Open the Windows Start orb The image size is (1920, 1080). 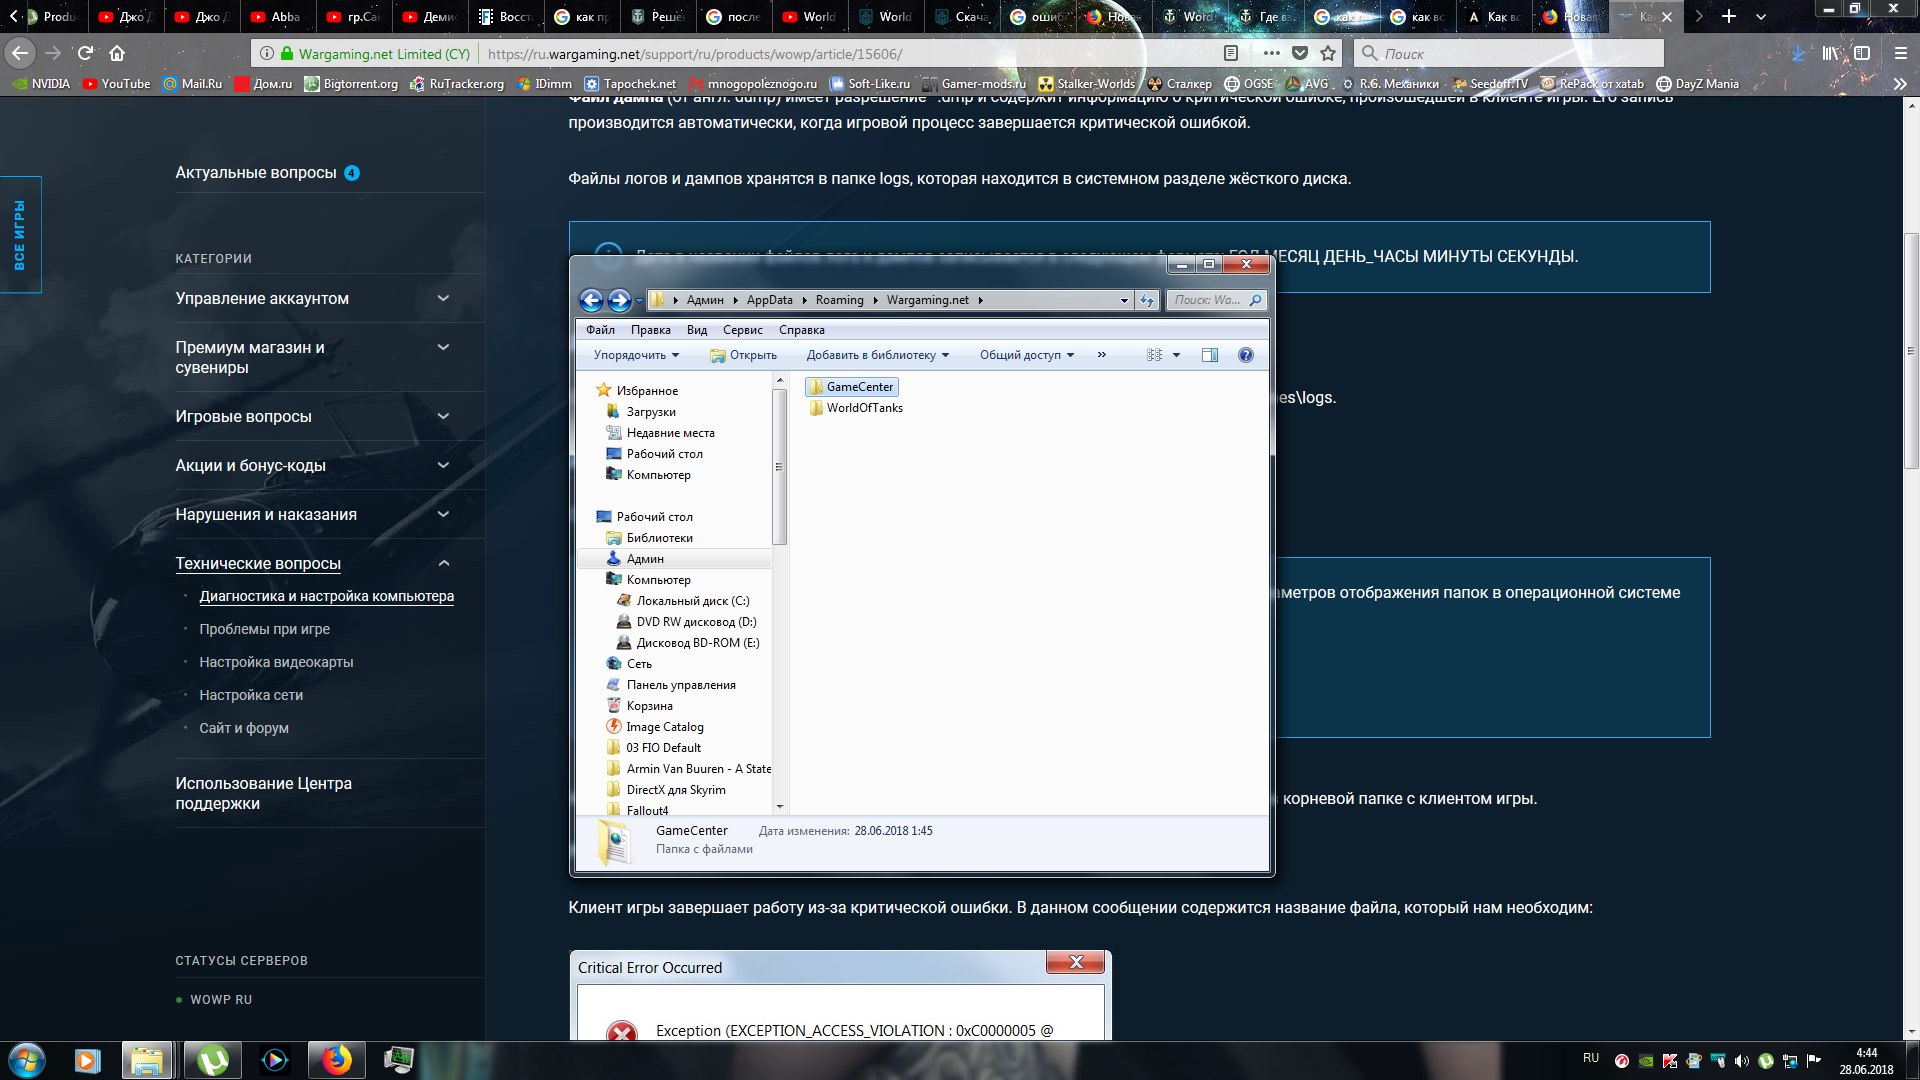pyautogui.click(x=27, y=1060)
